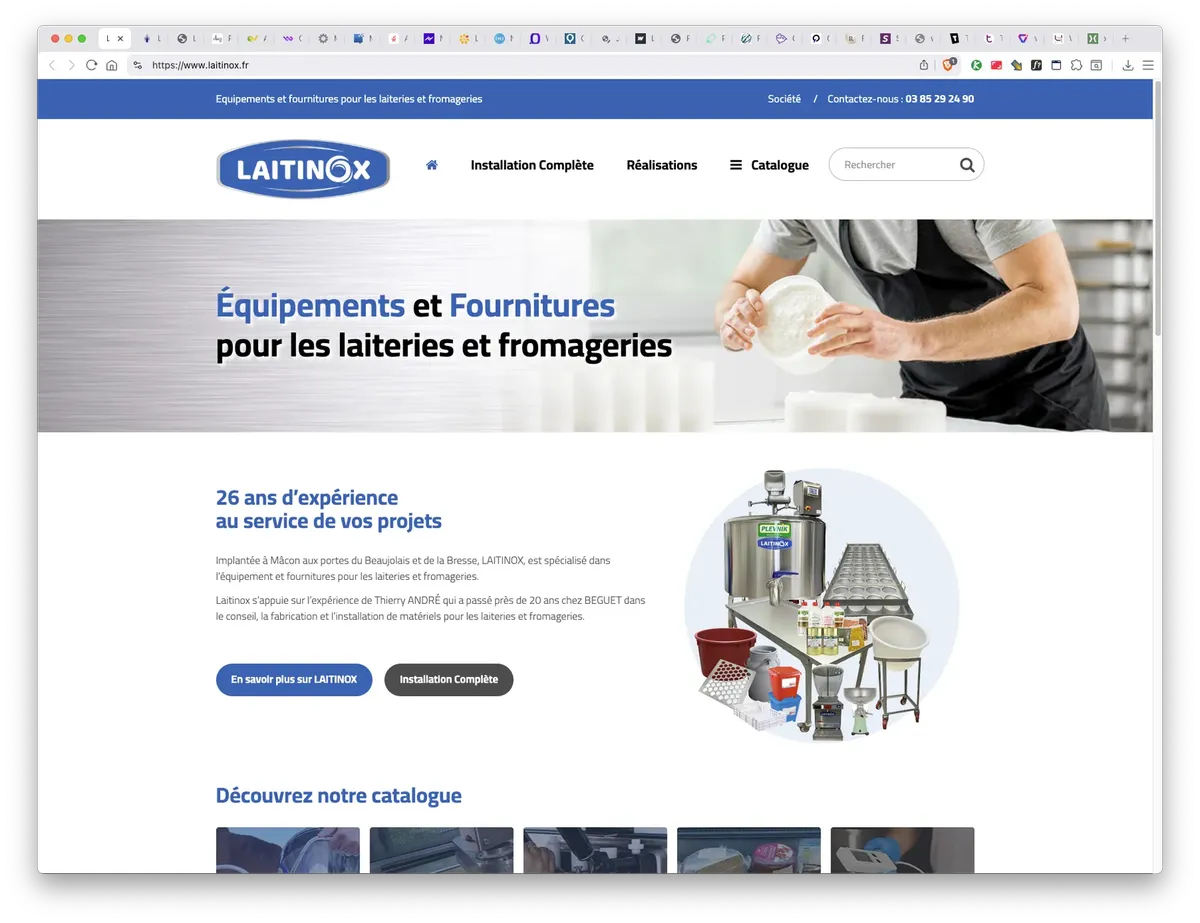The width and height of the screenshot is (1200, 923).
Task: Click the LAITINOX logo
Action: pyautogui.click(x=303, y=169)
